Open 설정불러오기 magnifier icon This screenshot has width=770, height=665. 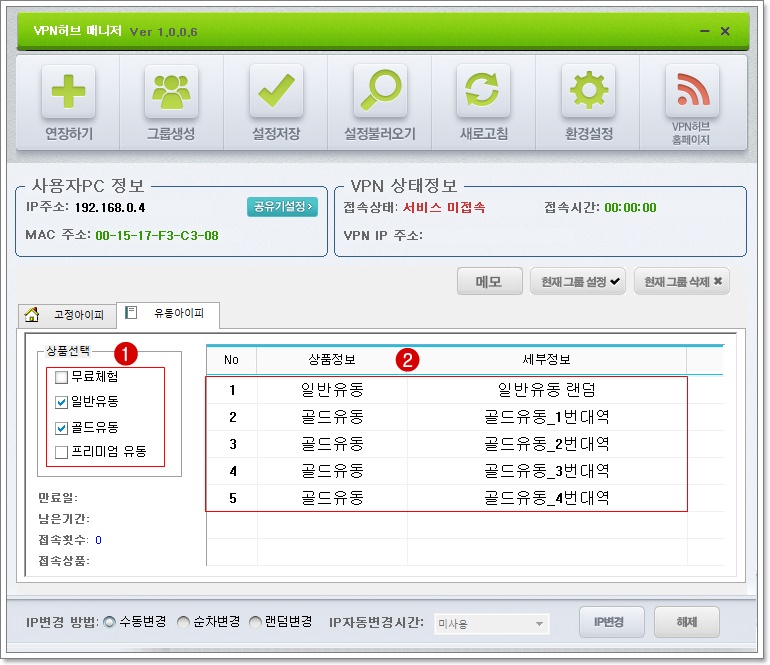[x=380, y=92]
